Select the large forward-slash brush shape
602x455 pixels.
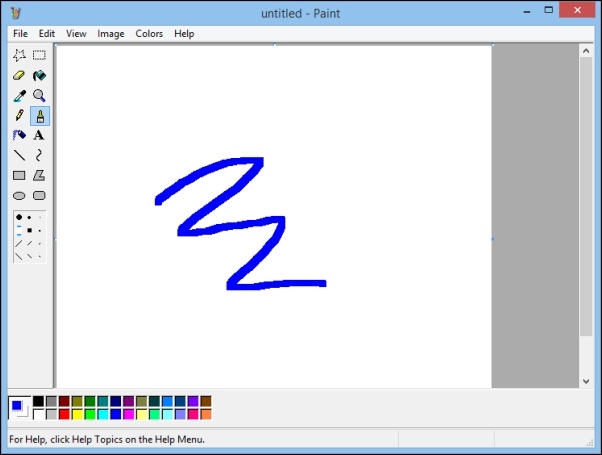point(19,243)
